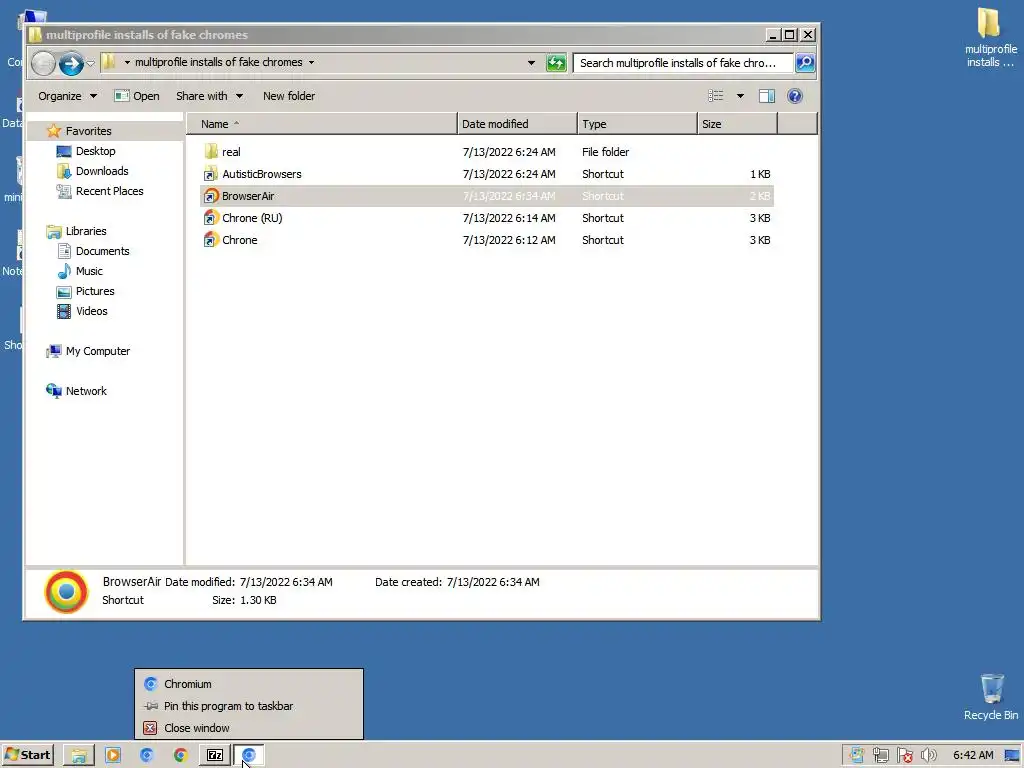Click File folder type of real row

click(x=605, y=152)
